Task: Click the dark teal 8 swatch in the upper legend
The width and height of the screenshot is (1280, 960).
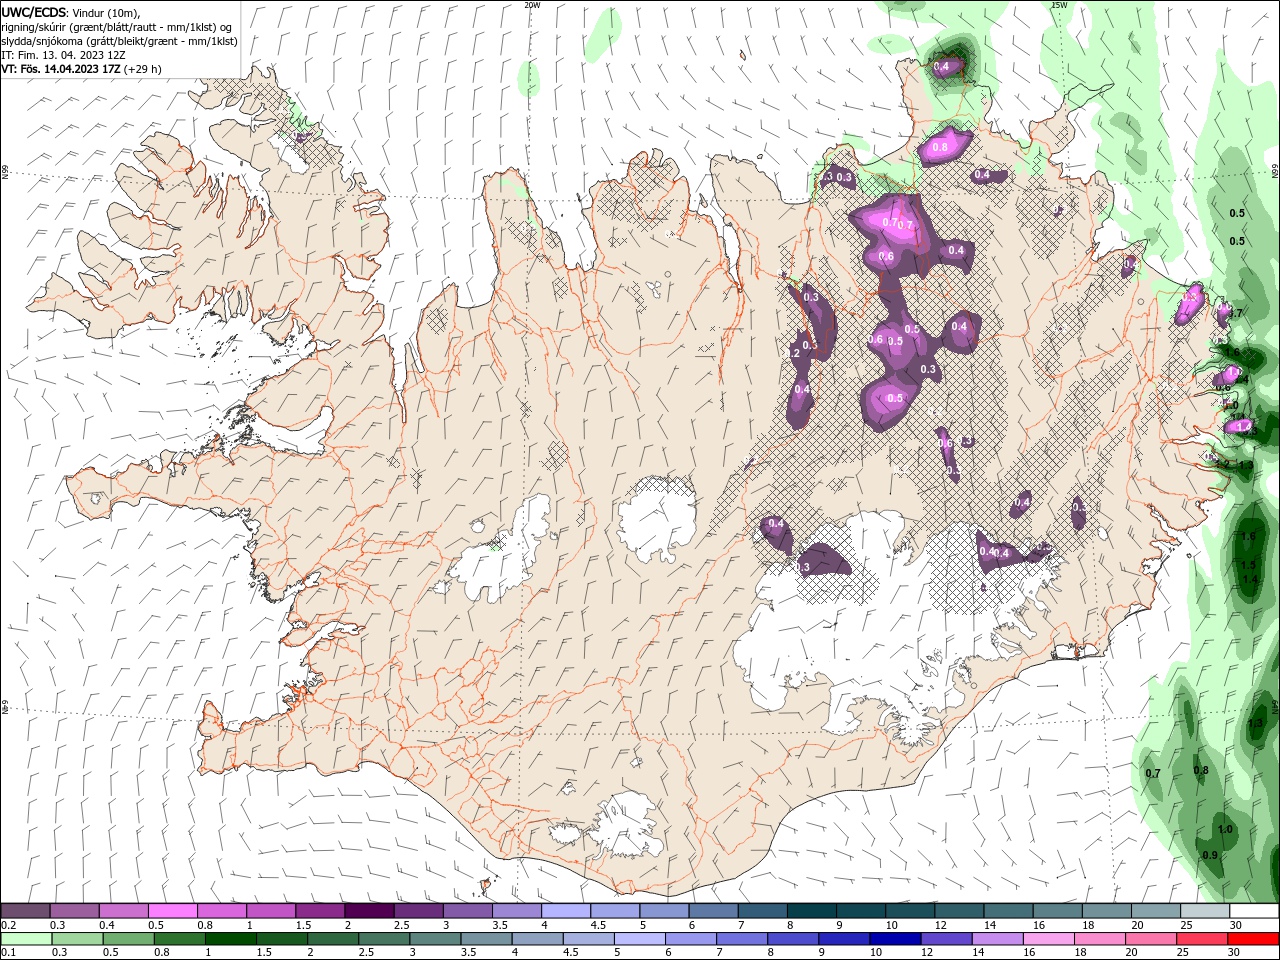Action: (810, 911)
